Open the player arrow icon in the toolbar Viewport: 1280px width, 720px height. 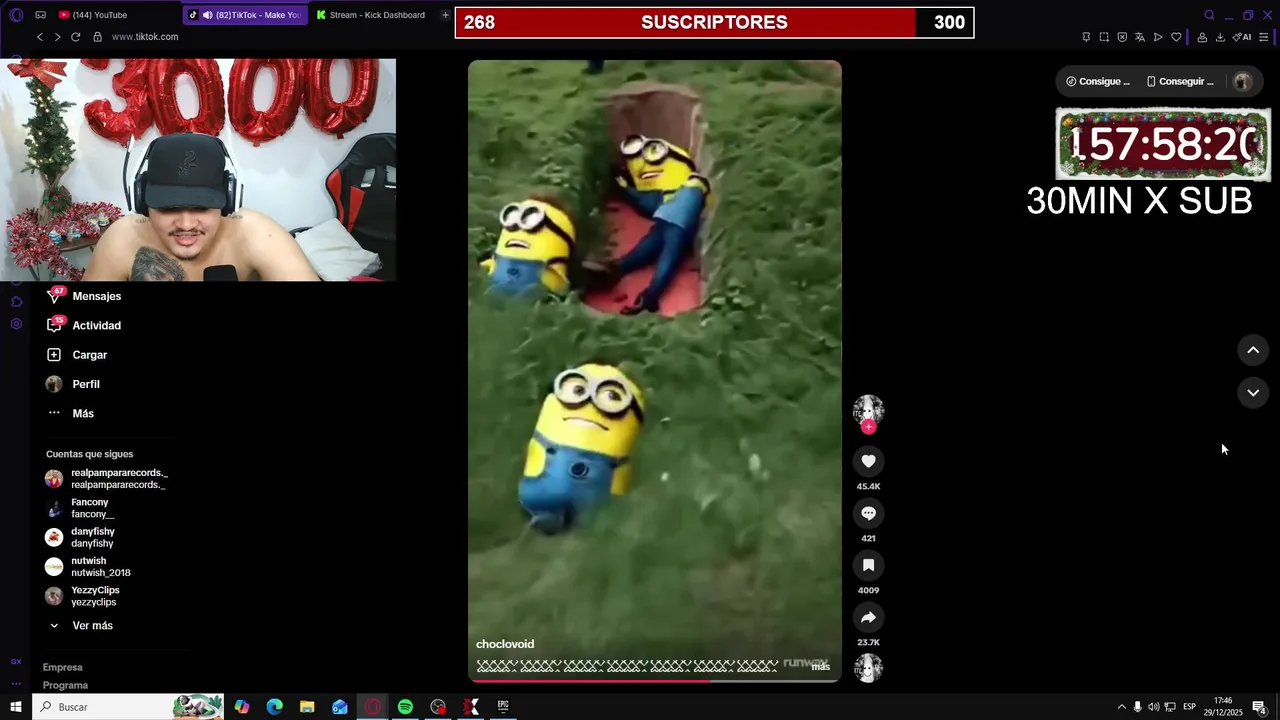pyautogui.click(x=1158, y=37)
